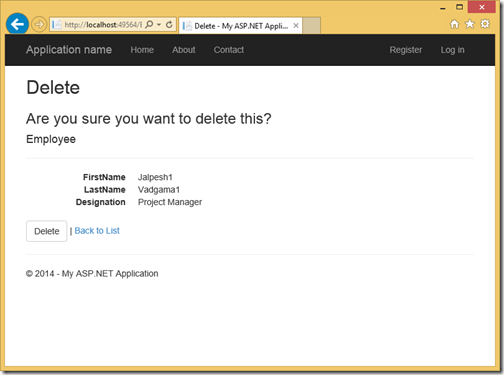504x375 pixels.
Task: Click the browser Back arrow button
Action: [x=17, y=24]
